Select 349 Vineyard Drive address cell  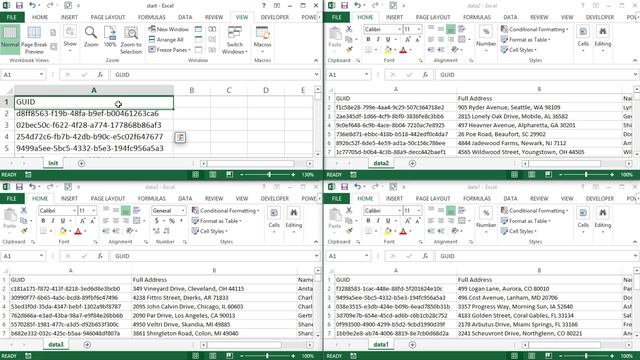[x=214, y=289]
